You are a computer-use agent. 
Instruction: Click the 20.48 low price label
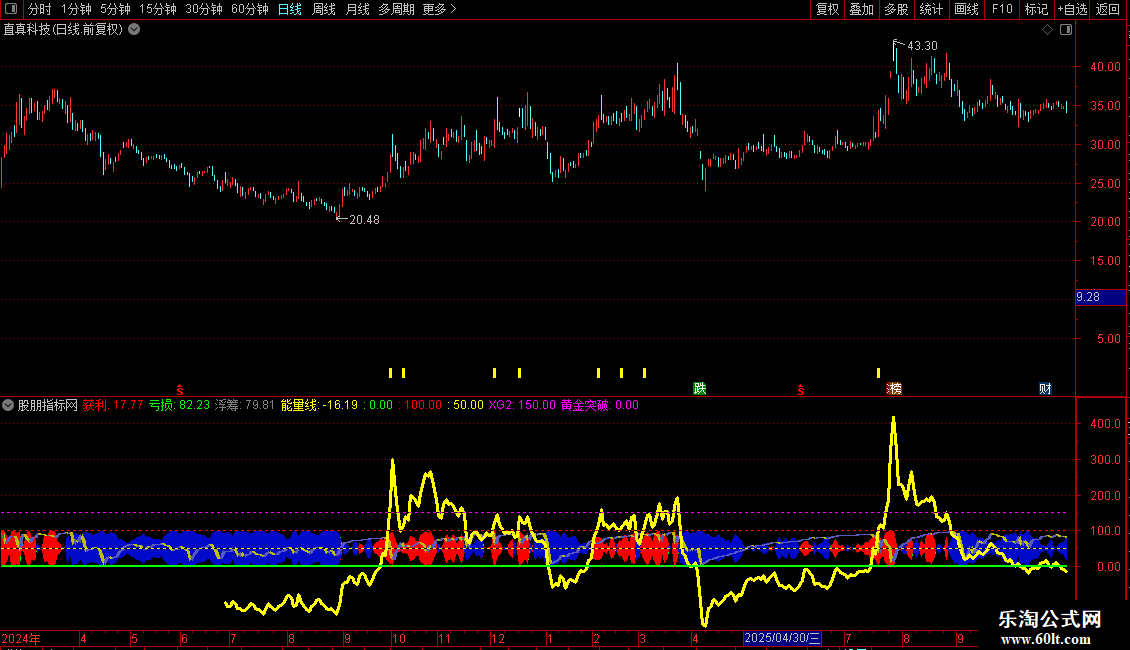coord(364,220)
